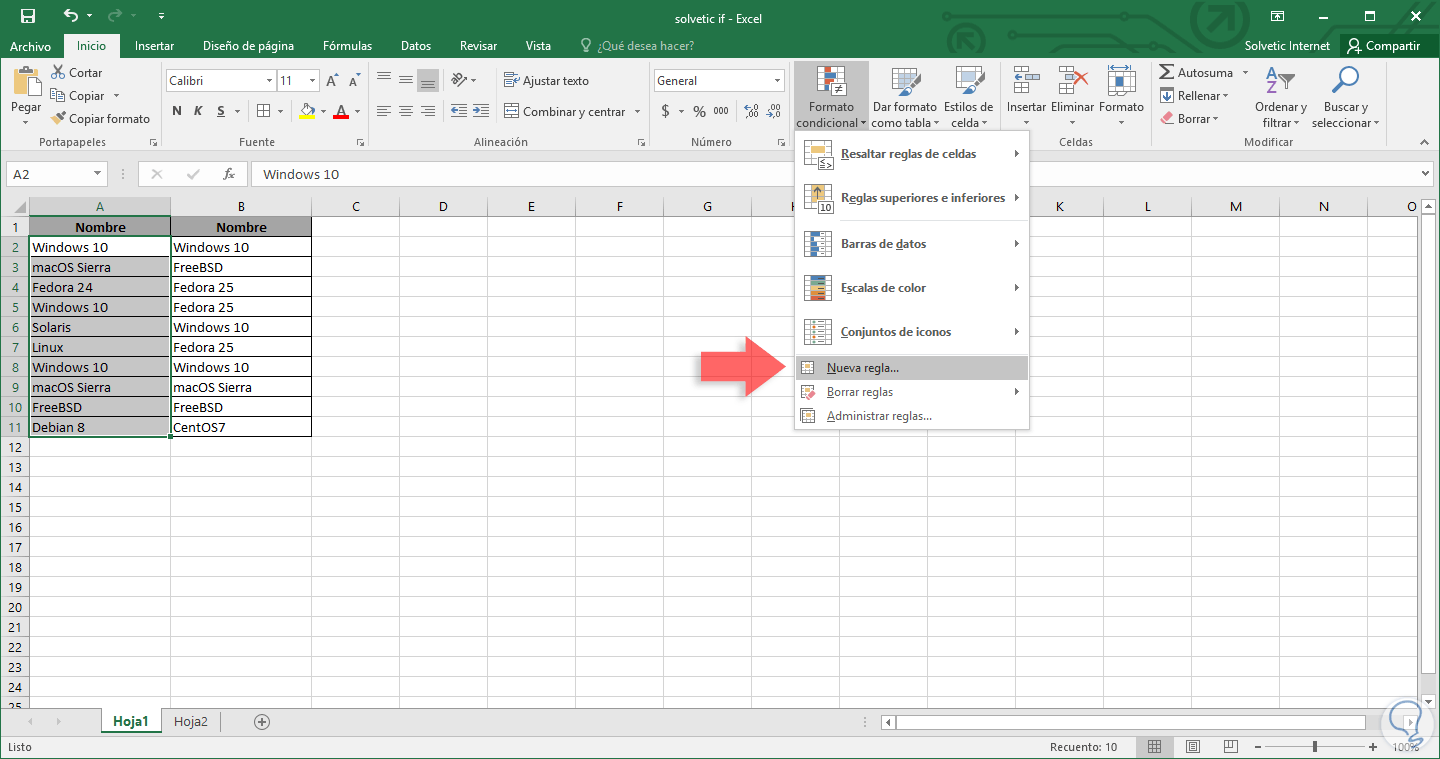Click the text orientation icon
The height and width of the screenshot is (759, 1440).
click(x=460, y=80)
